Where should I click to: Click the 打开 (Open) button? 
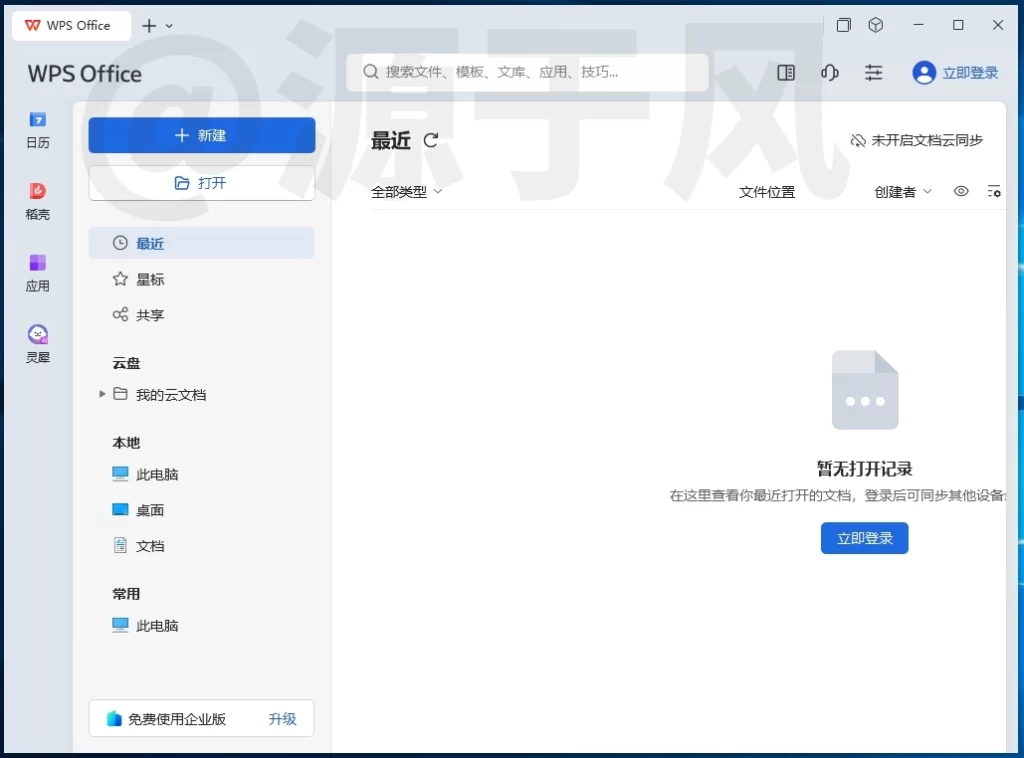click(202, 183)
